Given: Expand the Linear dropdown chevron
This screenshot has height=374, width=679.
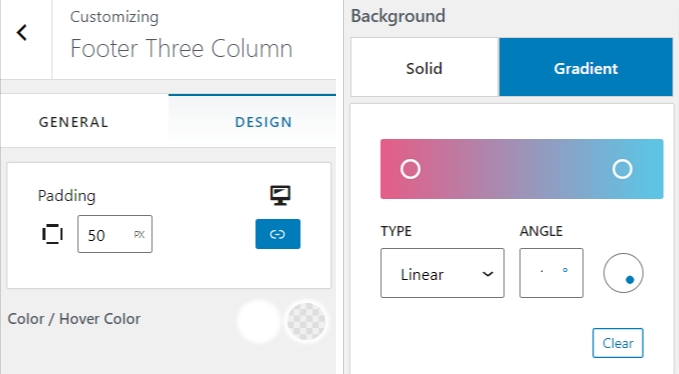Looking at the screenshot, I should coord(488,274).
